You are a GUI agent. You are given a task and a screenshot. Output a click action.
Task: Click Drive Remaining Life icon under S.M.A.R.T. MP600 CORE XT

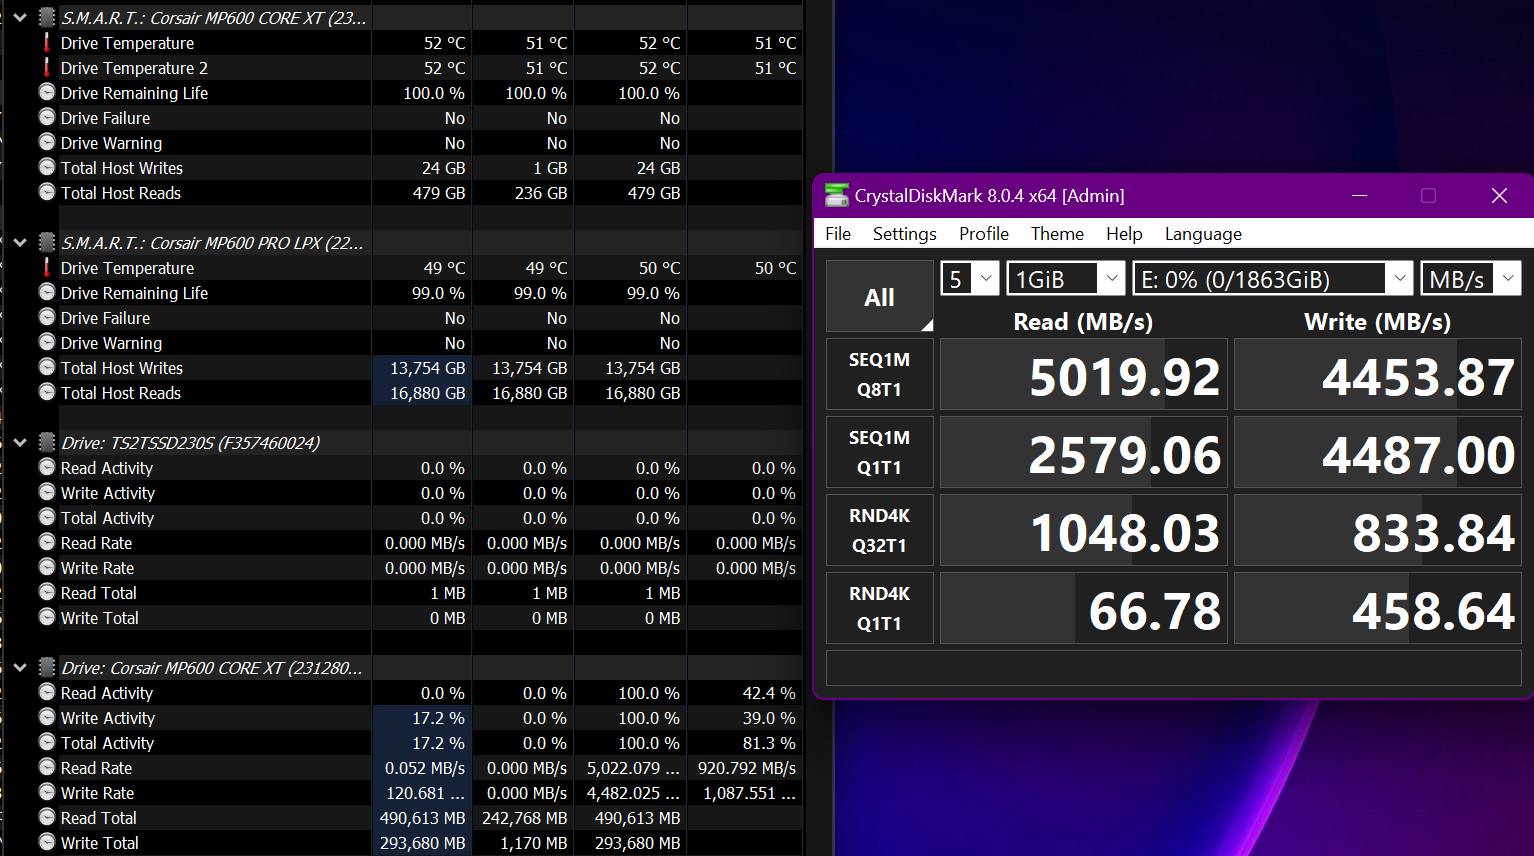(47, 92)
